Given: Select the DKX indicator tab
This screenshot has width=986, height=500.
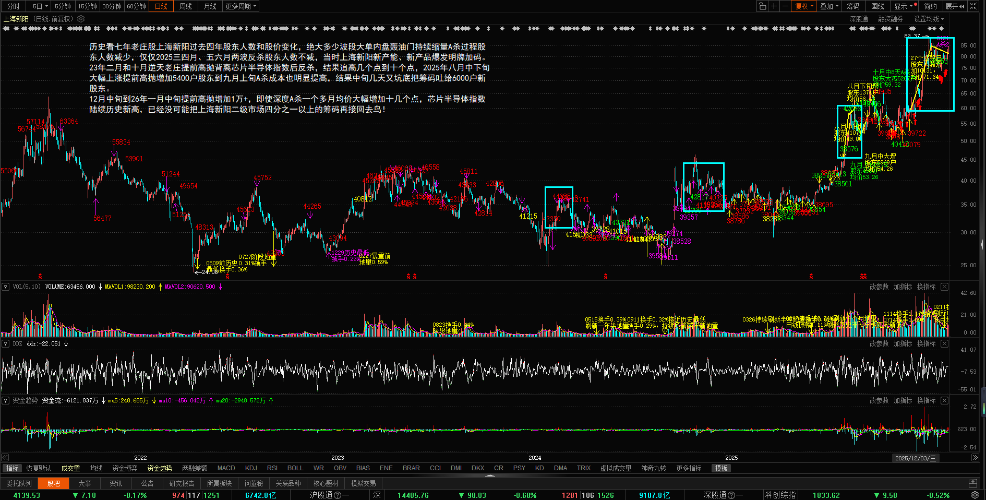Looking at the screenshot, I should [478, 468].
